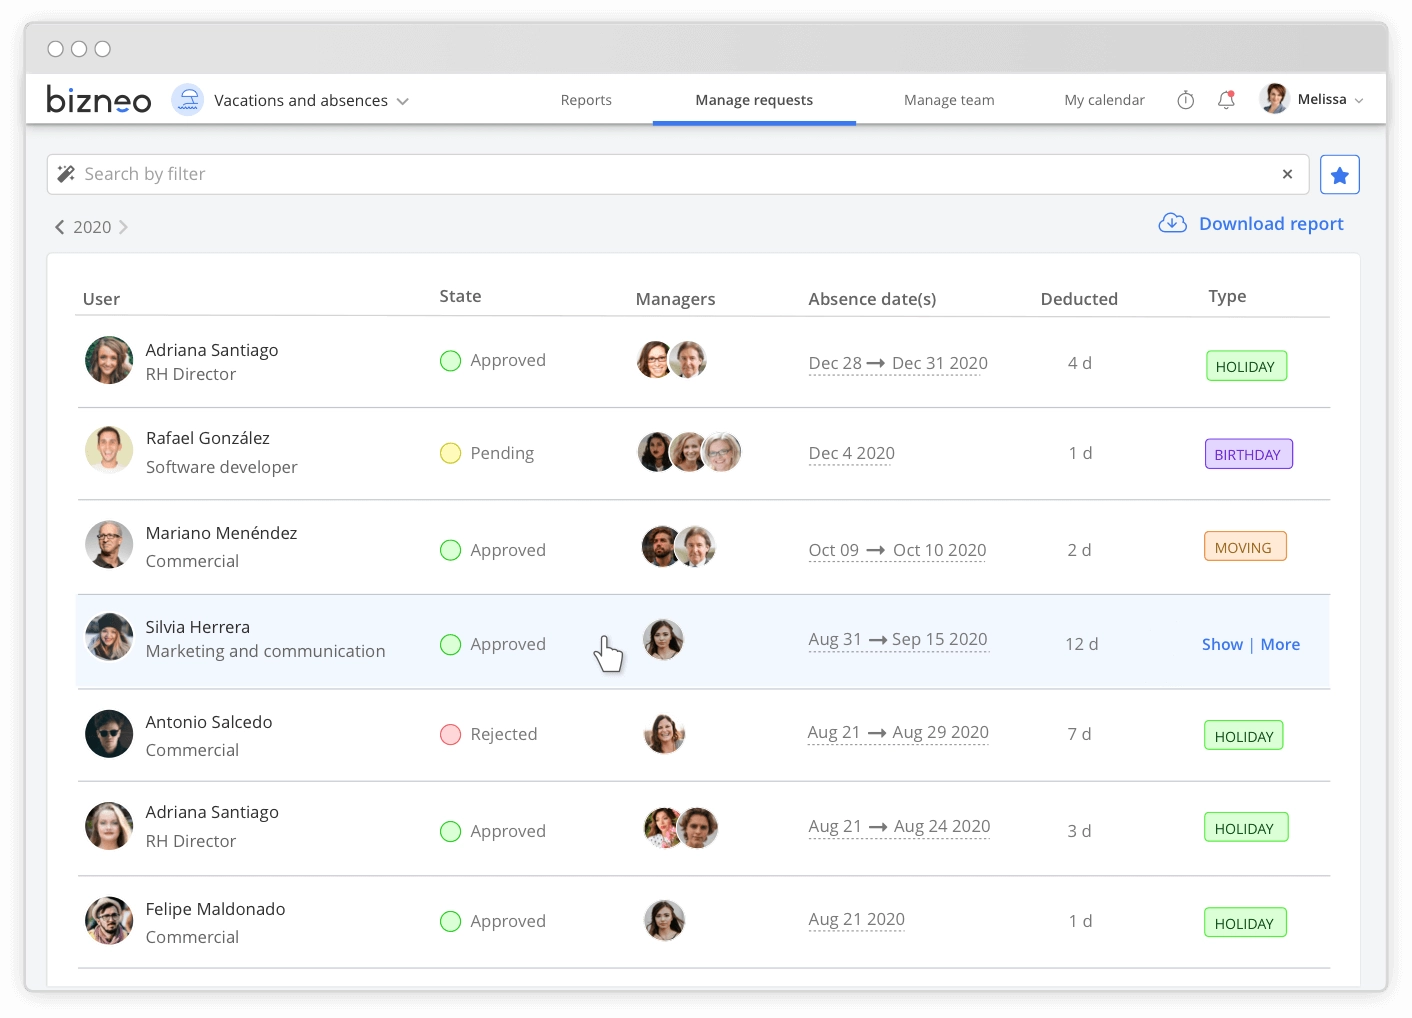Open the Manage team tab
Viewport: 1412px width, 1018px height.
[x=949, y=100]
